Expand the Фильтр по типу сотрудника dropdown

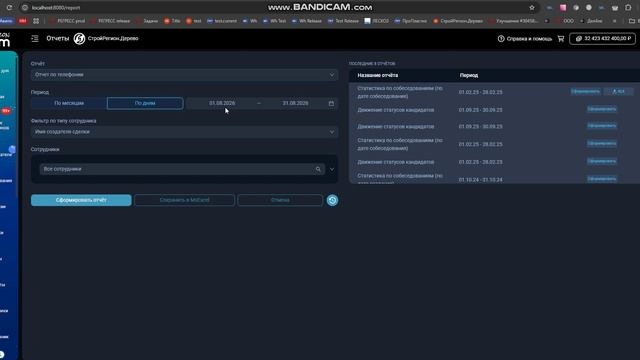[x=184, y=132]
